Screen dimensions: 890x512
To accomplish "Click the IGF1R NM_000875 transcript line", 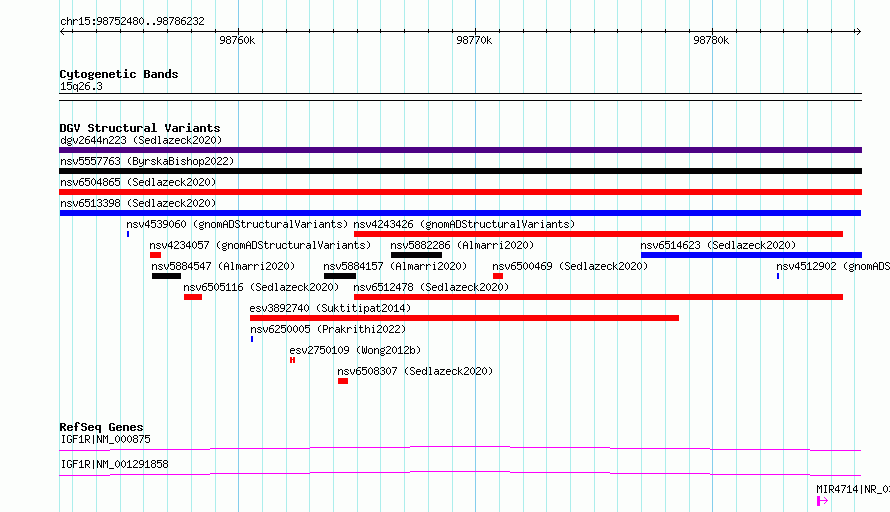I will tap(460, 448).
